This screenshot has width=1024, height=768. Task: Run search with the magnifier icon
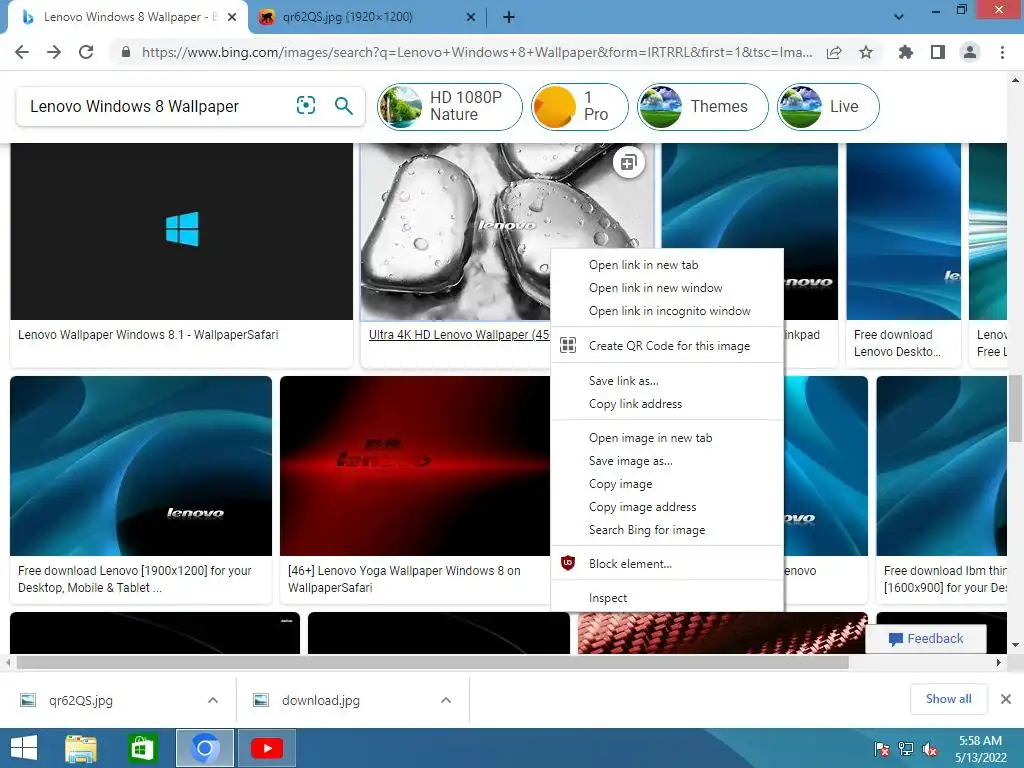(344, 105)
